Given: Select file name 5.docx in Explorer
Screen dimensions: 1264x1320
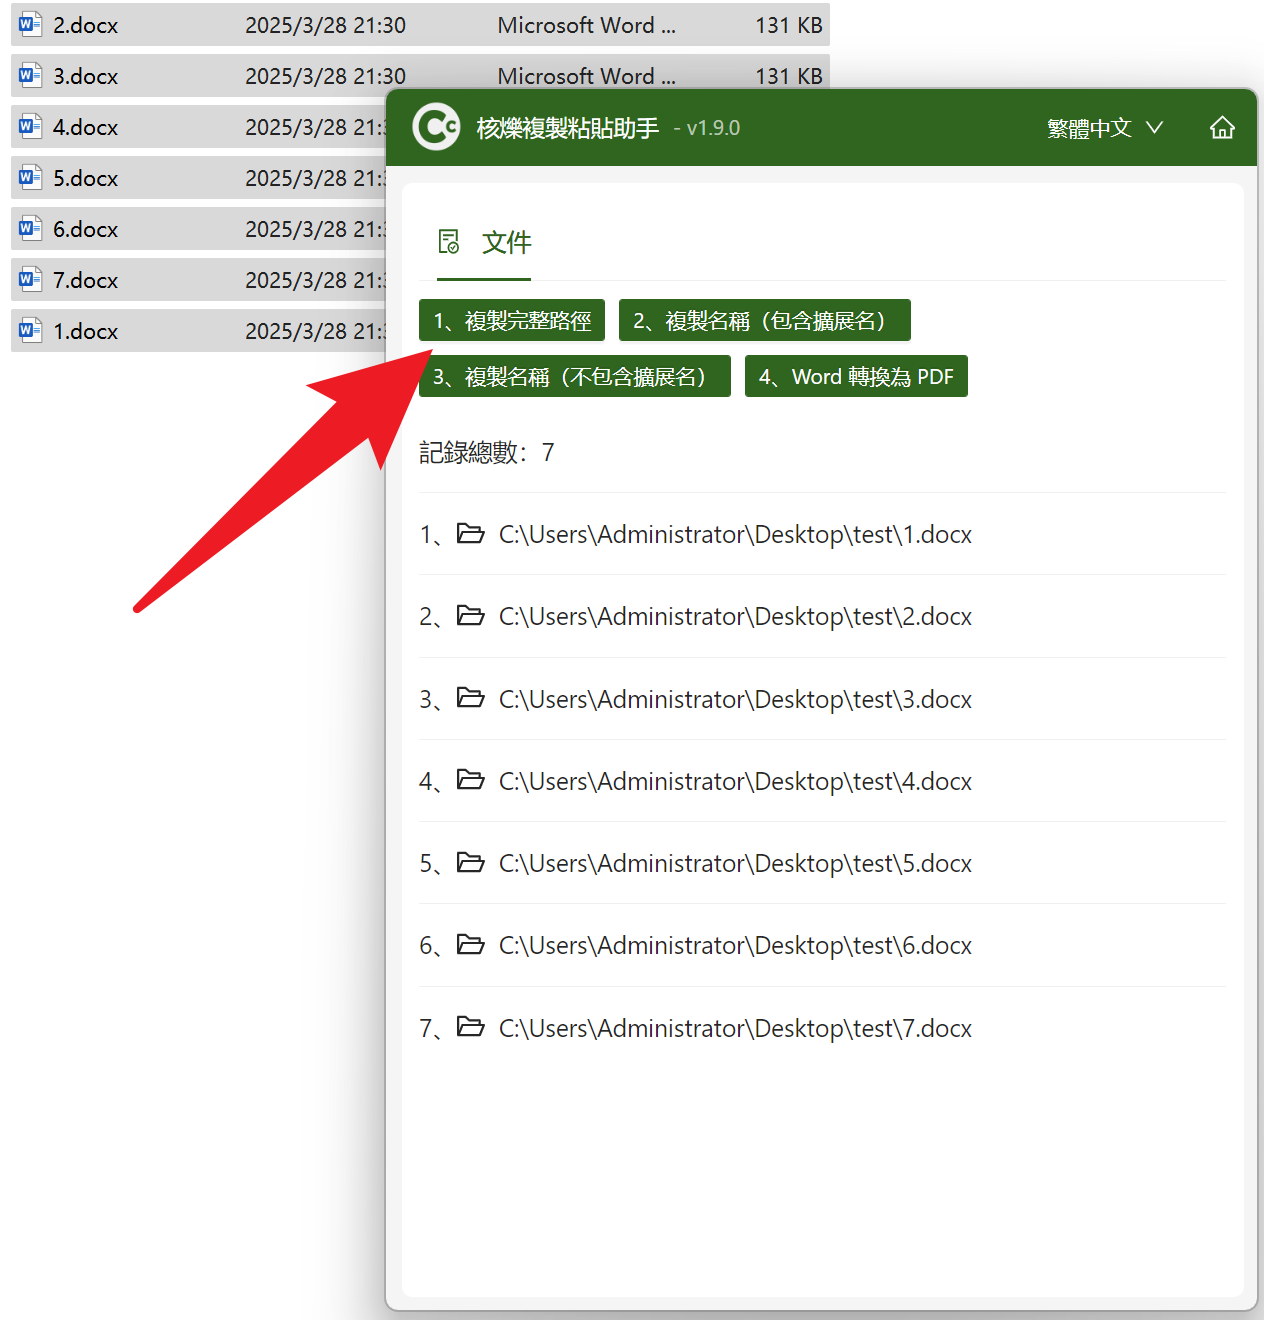Looking at the screenshot, I should click(x=85, y=179).
